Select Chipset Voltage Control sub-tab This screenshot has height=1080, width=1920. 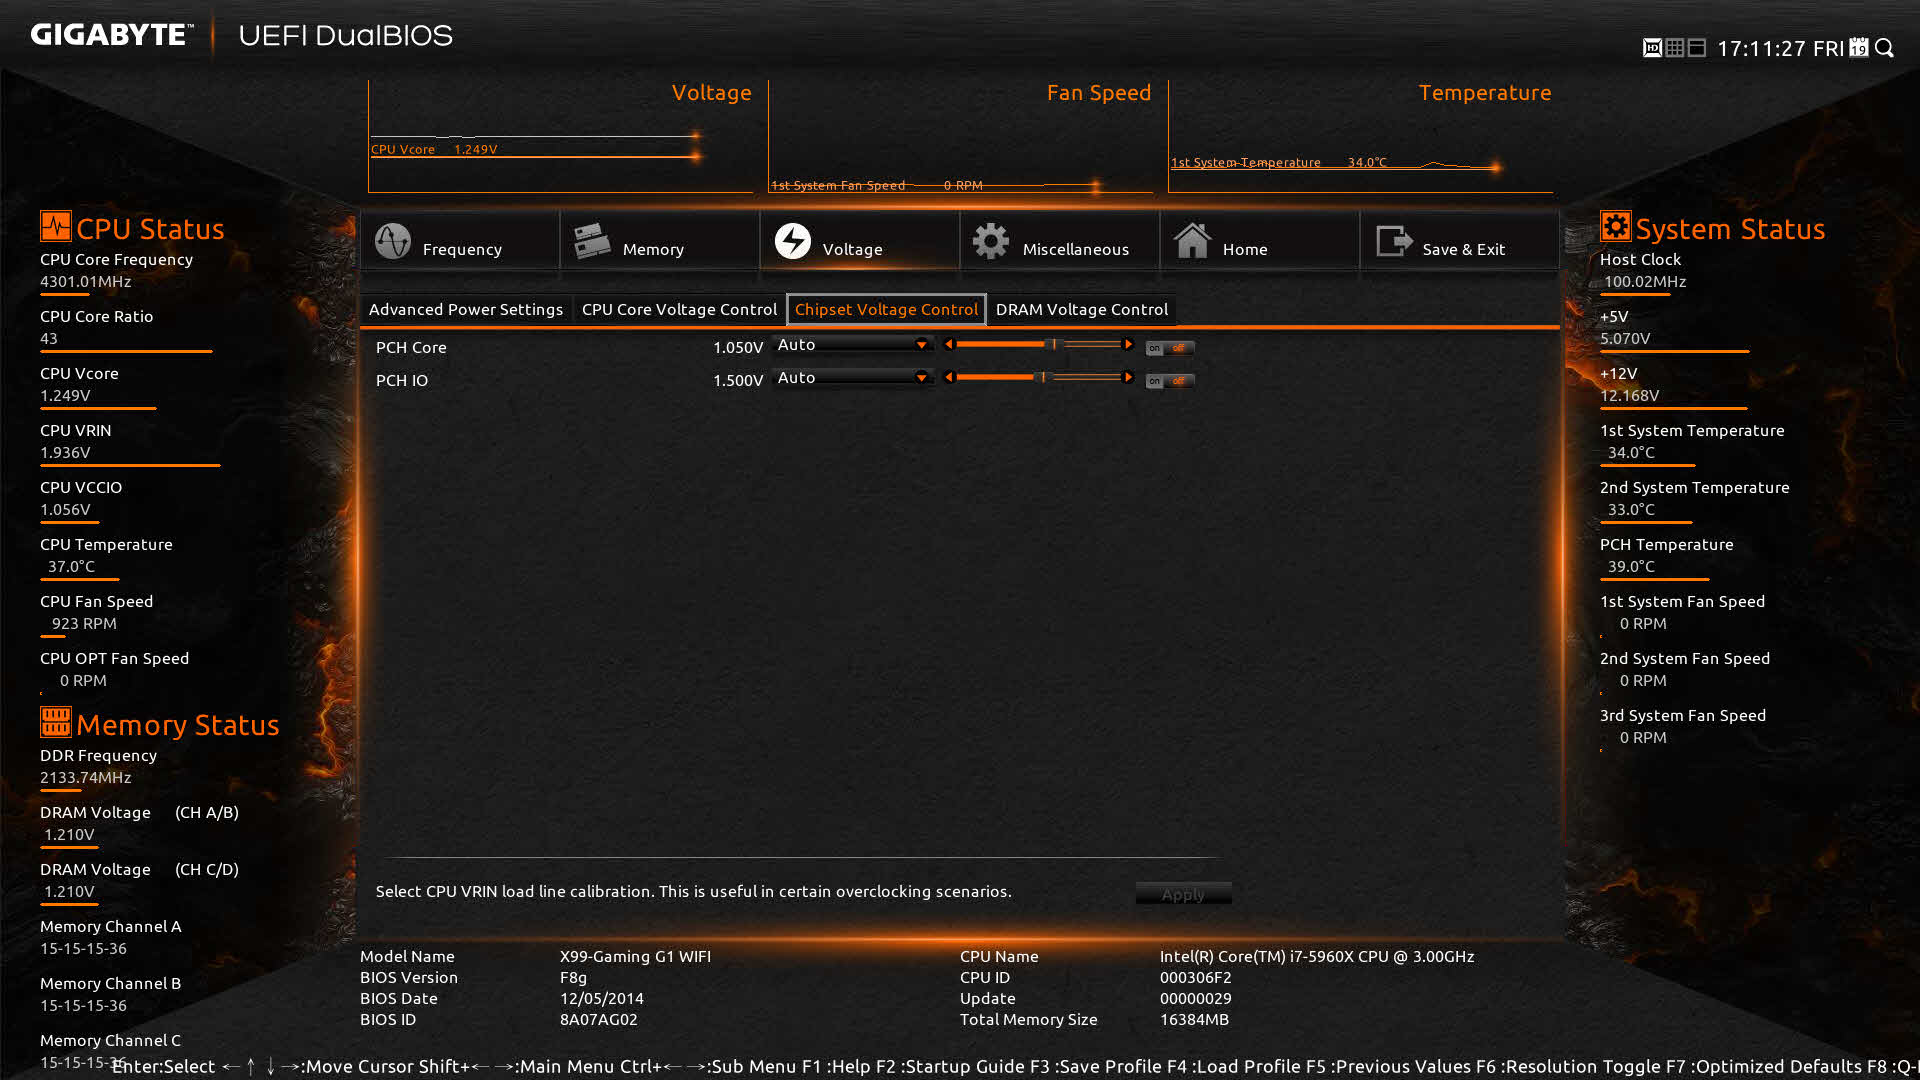click(x=886, y=310)
